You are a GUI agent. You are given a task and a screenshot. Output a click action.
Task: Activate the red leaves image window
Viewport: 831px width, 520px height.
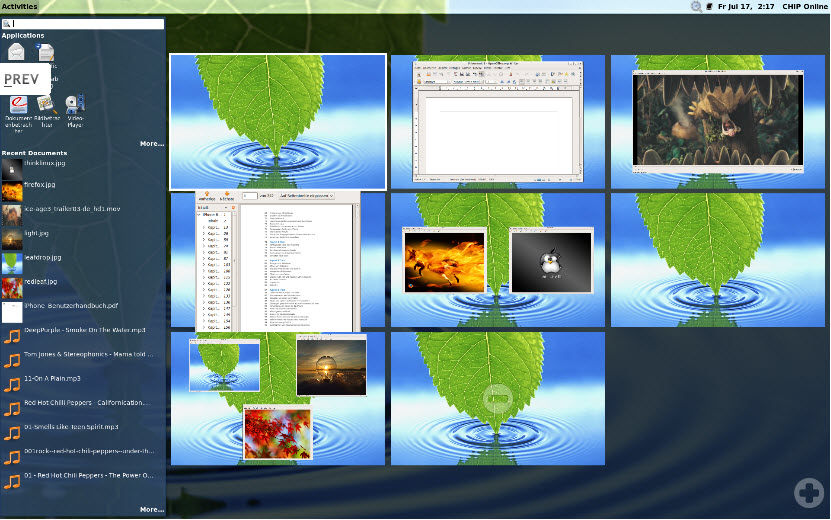[x=278, y=433]
